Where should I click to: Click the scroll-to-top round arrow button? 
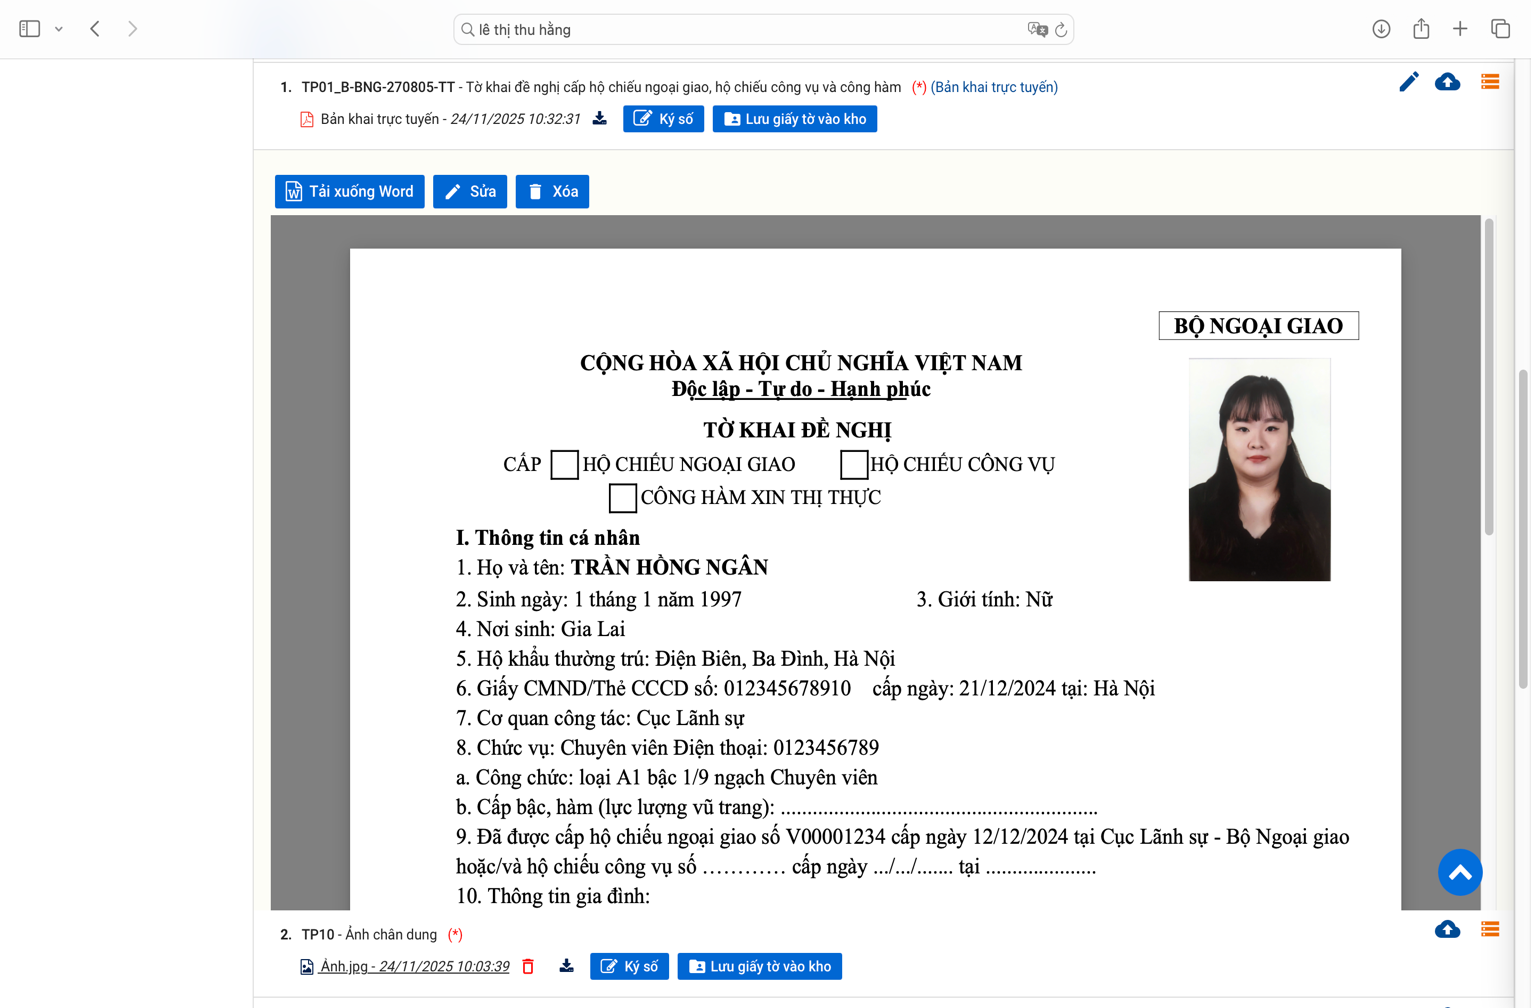[x=1459, y=873]
